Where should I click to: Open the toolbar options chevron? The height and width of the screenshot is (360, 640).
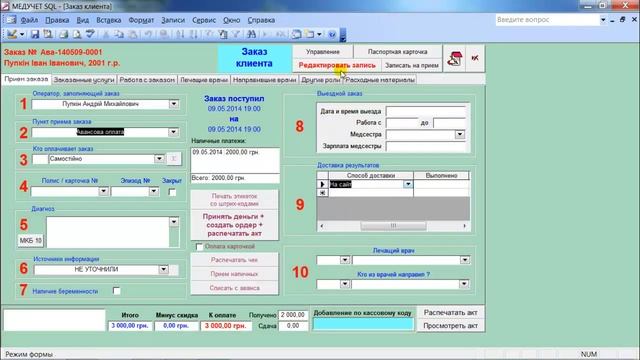pyautogui.click(x=343, y=35)
